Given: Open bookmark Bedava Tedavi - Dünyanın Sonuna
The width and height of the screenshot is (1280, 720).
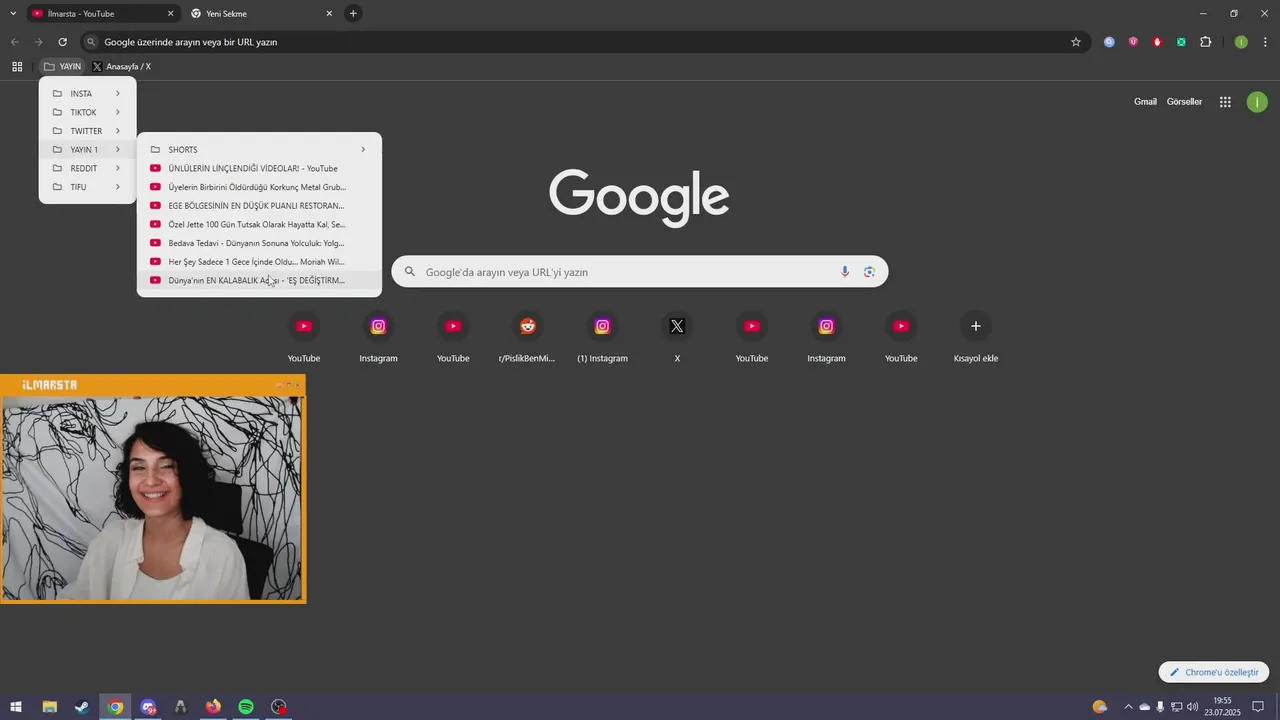Looking at the screenshot, I should [259, 243].
